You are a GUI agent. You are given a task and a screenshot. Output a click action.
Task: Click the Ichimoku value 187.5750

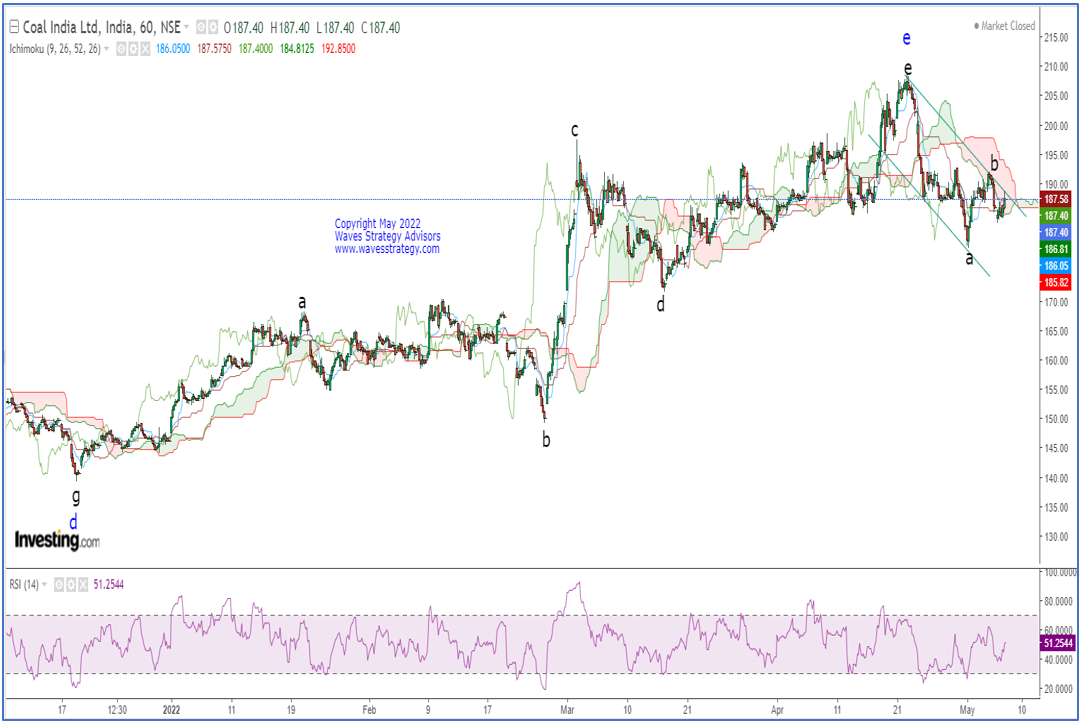pyautogui.click(x=214, y=49)
